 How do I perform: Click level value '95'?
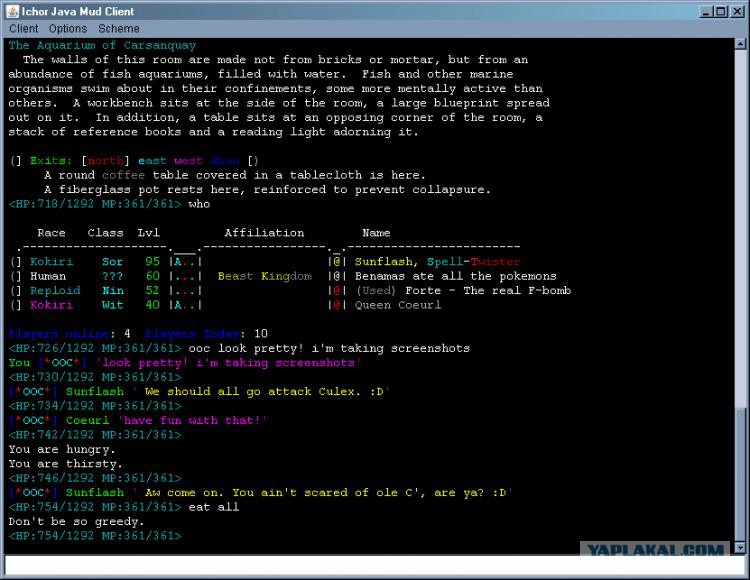pyautogui.click(x=153, y=262)
